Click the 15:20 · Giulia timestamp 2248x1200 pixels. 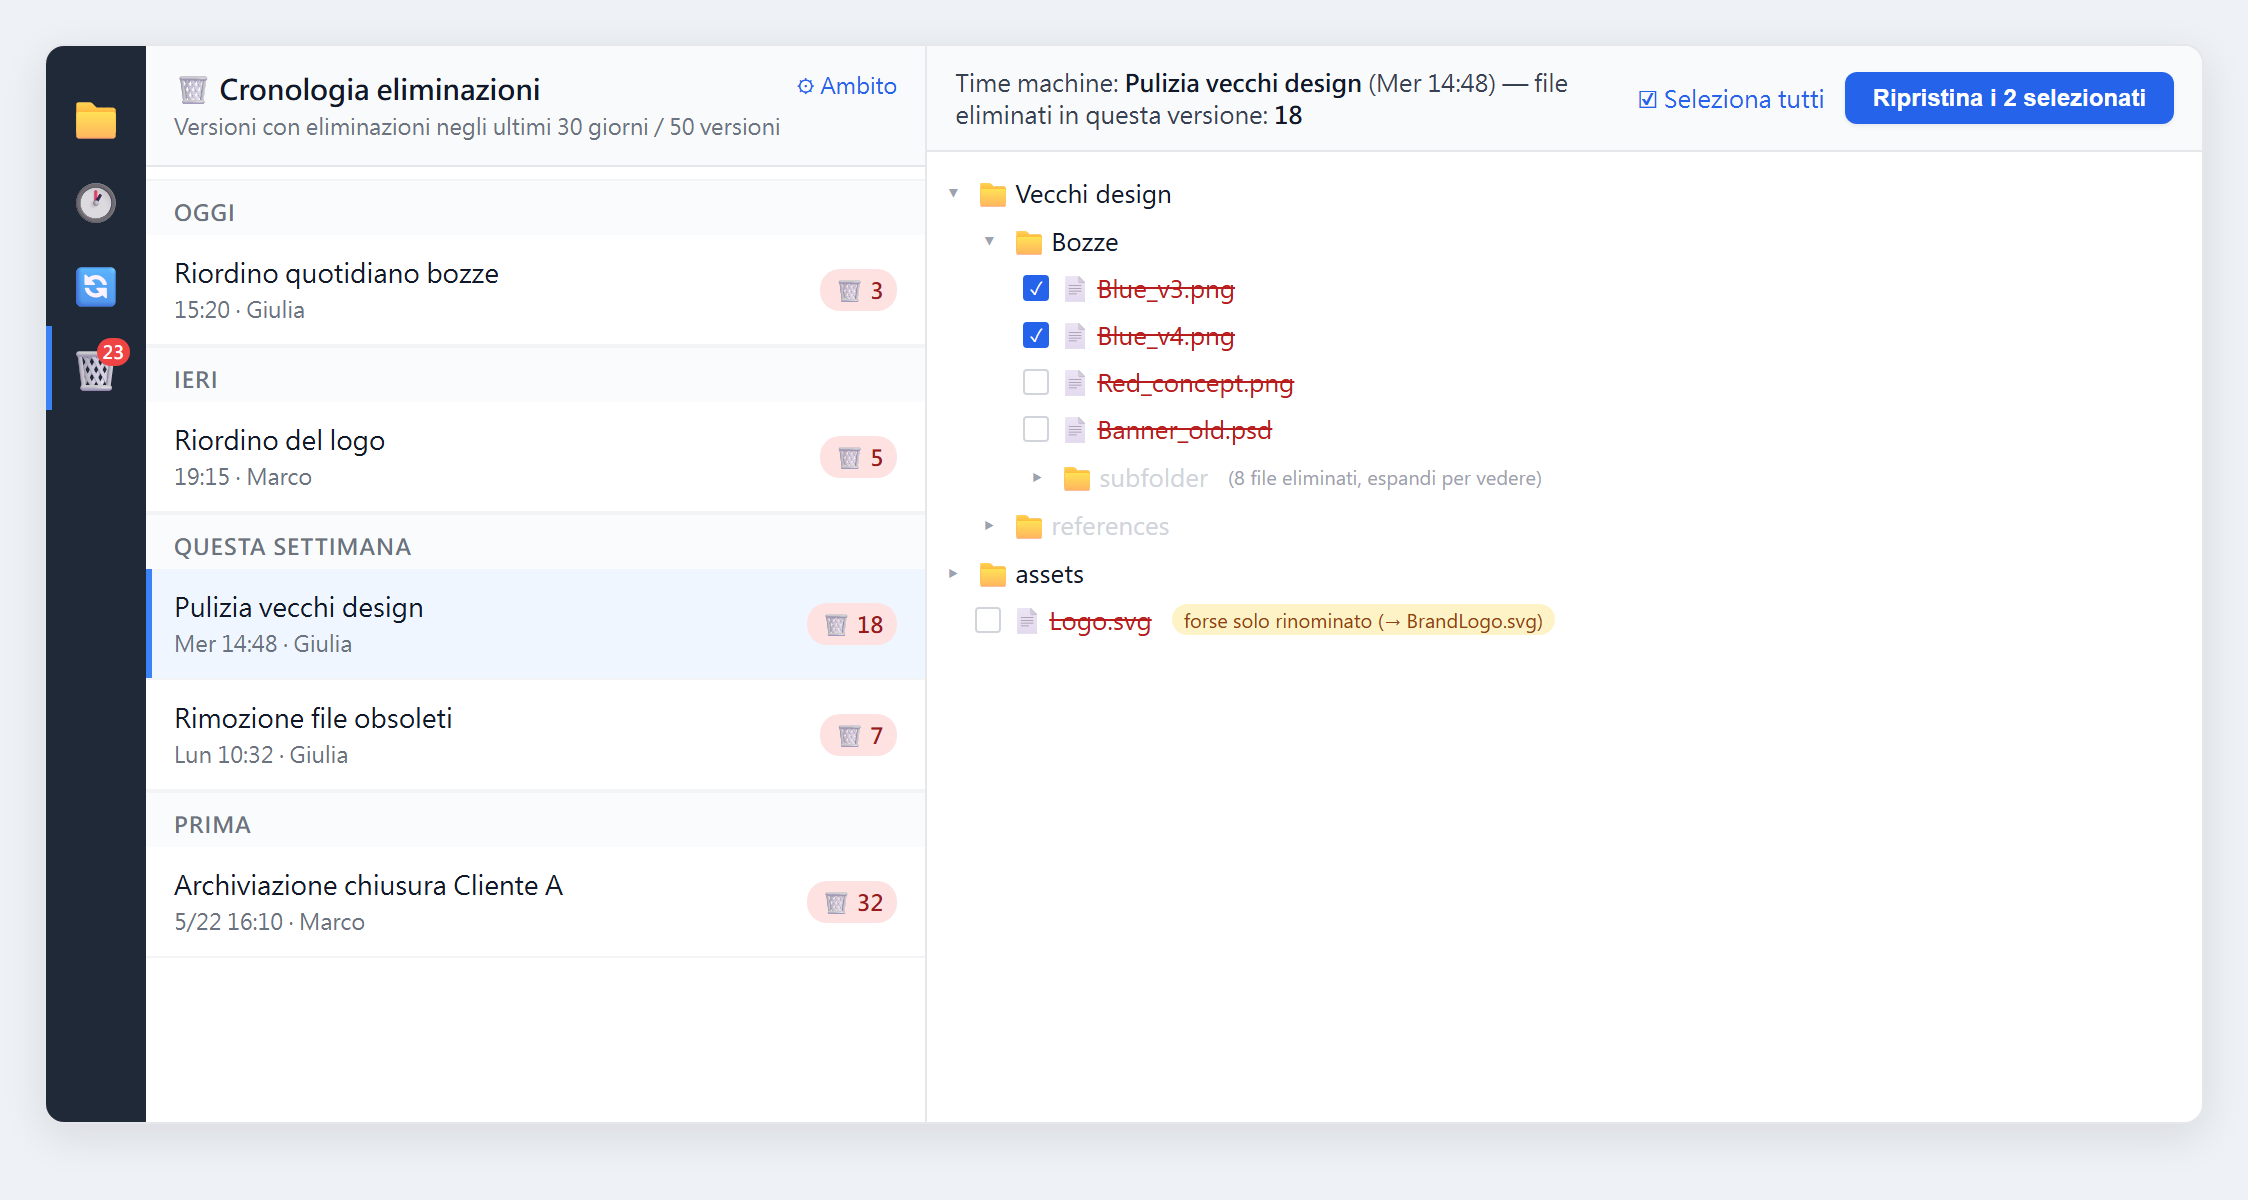coord(239,310)
